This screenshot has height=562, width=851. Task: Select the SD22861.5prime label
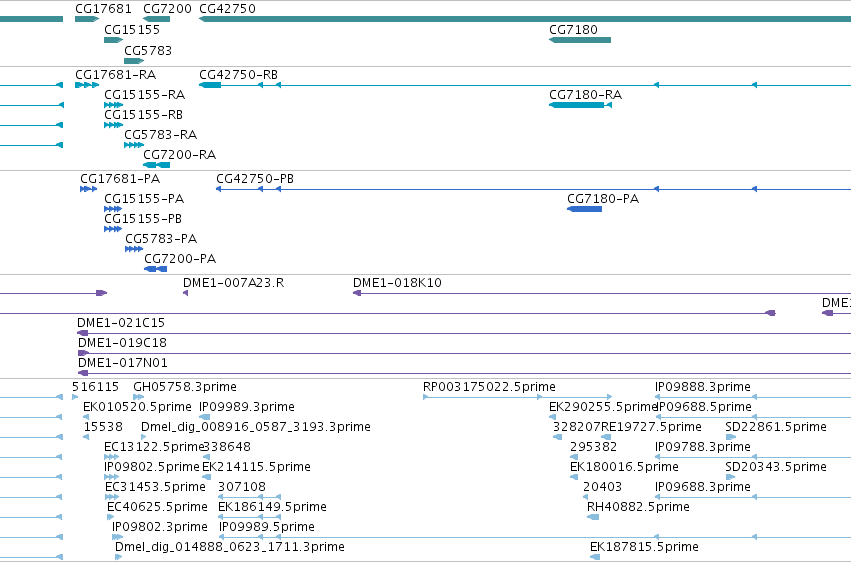(776, 427)
